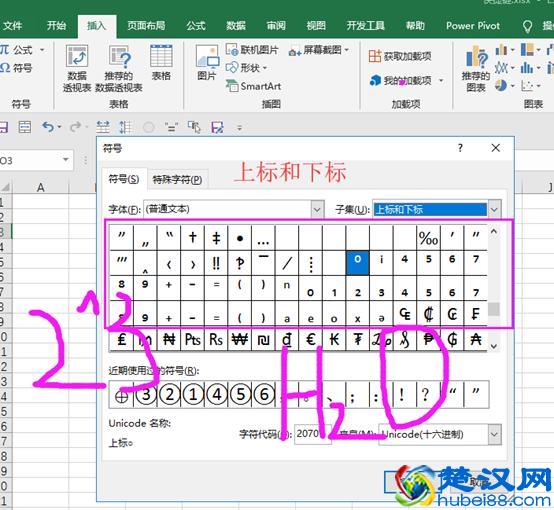Screen dimensions: 554x510
Task: Click 获取加载项
Action: click(400, 56)
